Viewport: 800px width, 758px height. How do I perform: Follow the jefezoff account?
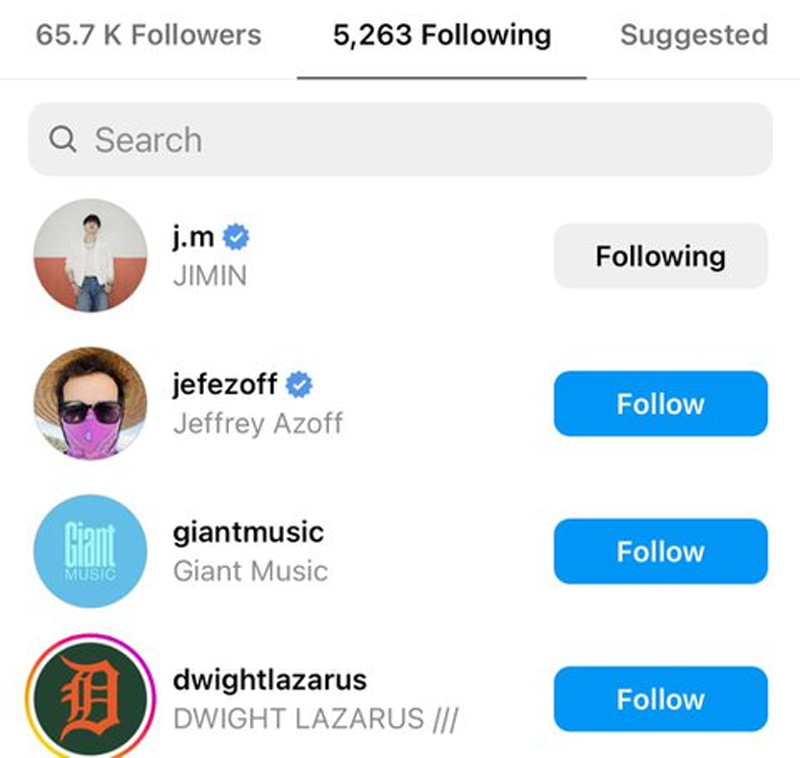(660, 404)
